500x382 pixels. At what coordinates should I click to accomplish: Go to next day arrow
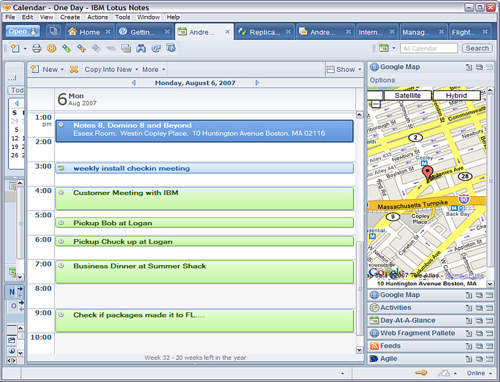(257, 83)
